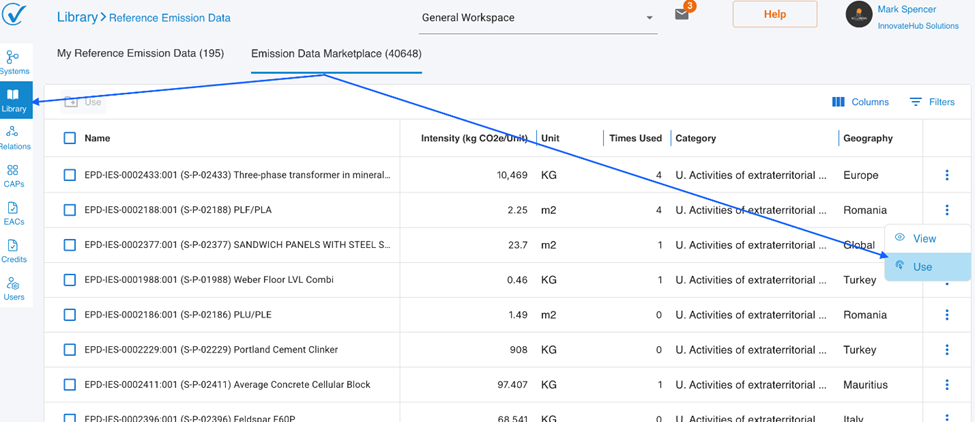Open mail notifications icon
975x422 pixels.
click(x=682, y=15)
